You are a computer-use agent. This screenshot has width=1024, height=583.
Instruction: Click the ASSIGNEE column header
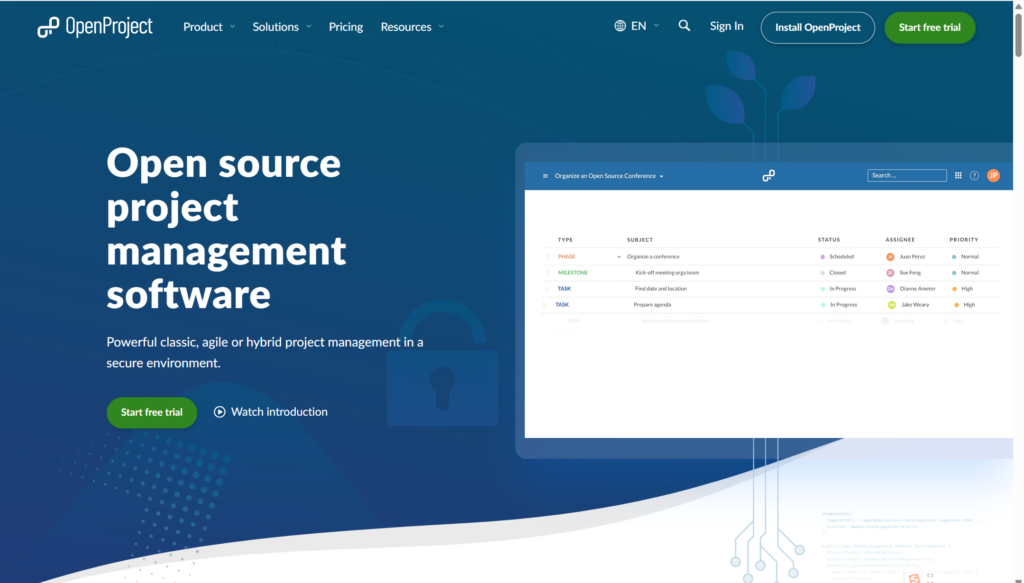[x=900, y=240]
